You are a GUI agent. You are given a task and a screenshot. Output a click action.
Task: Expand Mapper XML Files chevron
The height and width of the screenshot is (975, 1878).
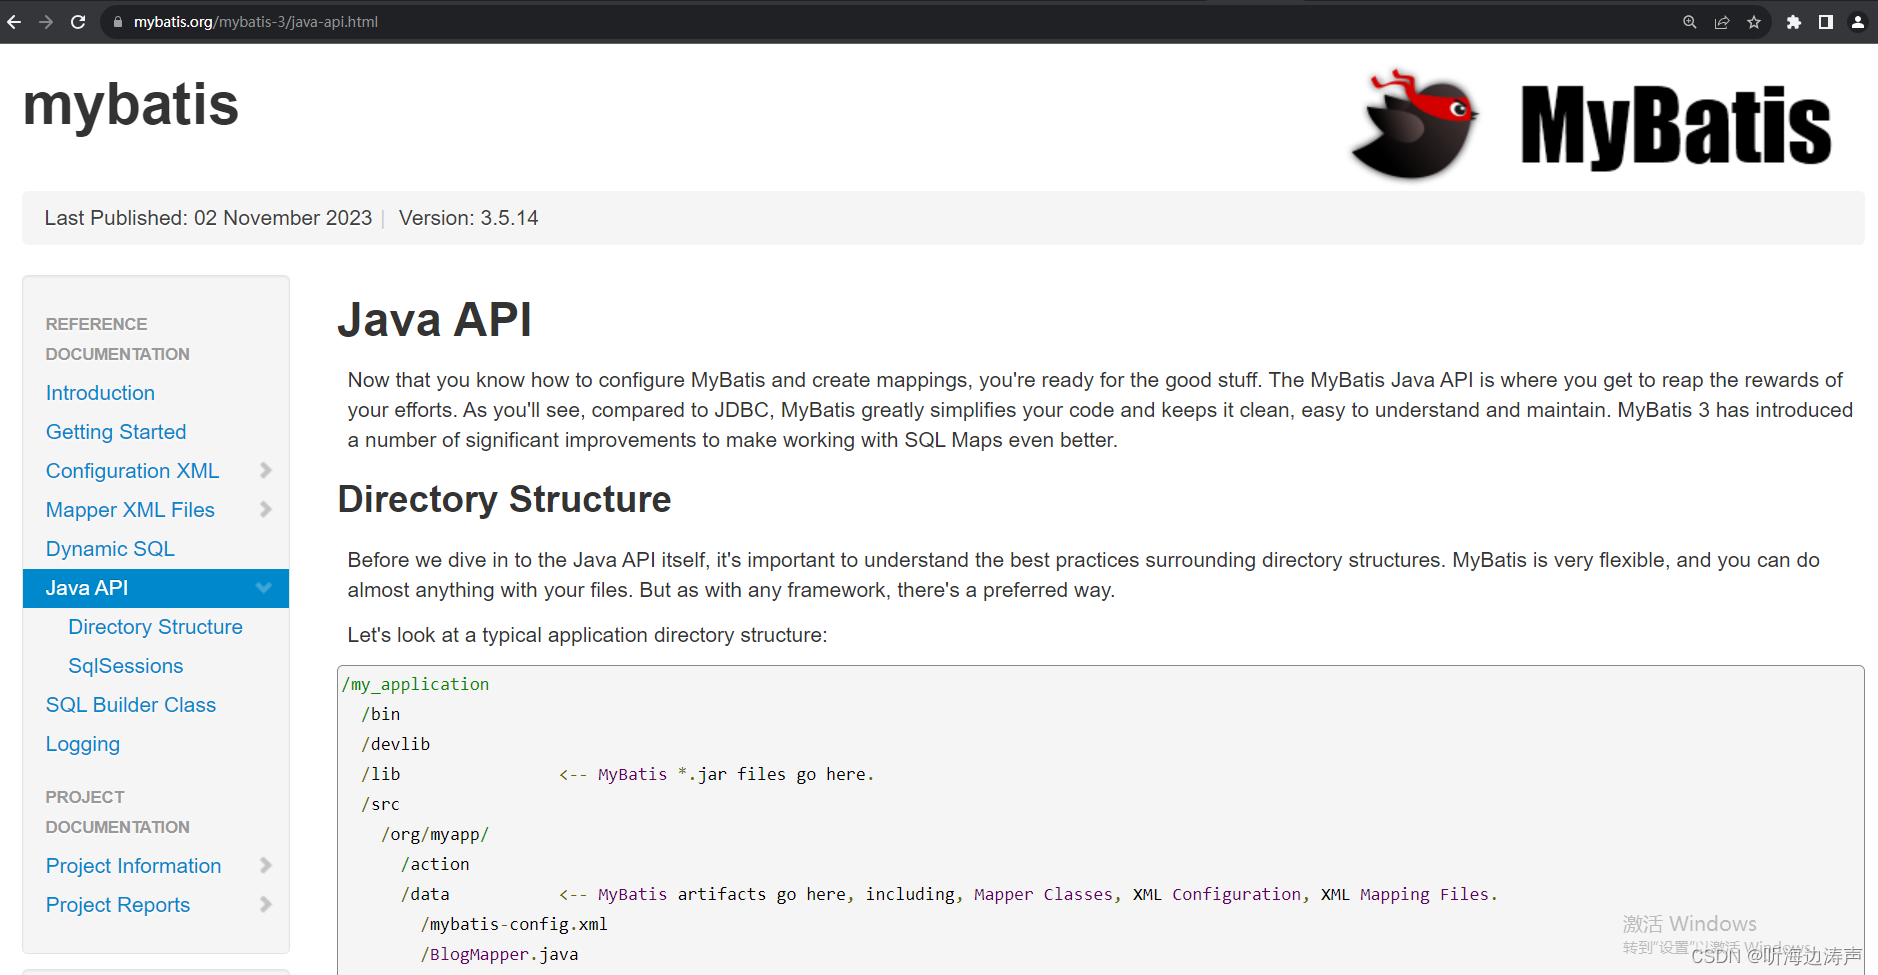pyautogui.click(x=266, y=509)
